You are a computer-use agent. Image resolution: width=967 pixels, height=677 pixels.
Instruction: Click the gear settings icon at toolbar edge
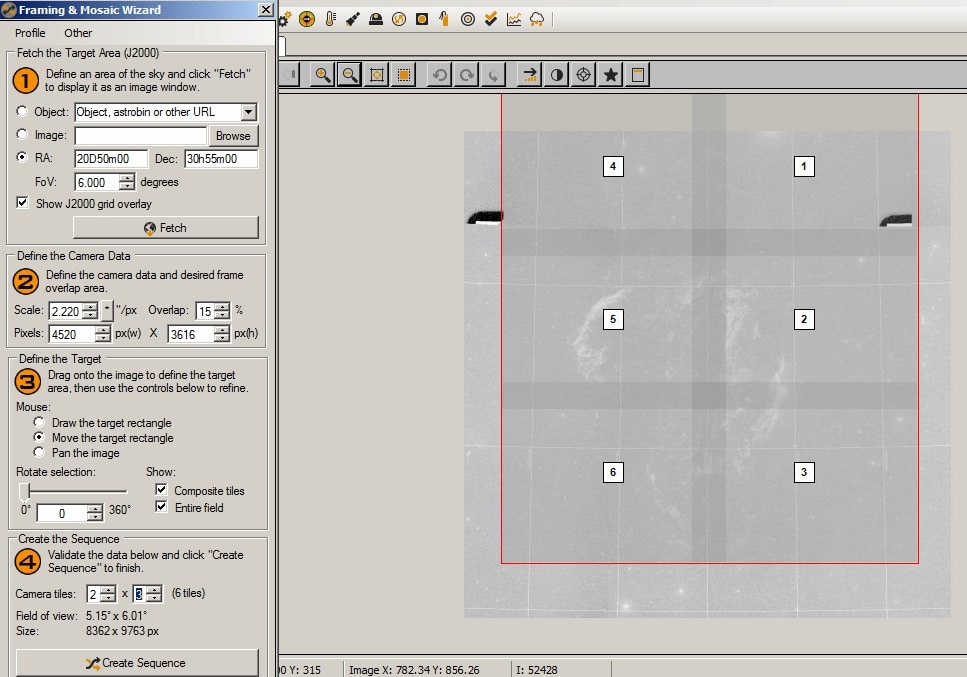click(284, 19)
